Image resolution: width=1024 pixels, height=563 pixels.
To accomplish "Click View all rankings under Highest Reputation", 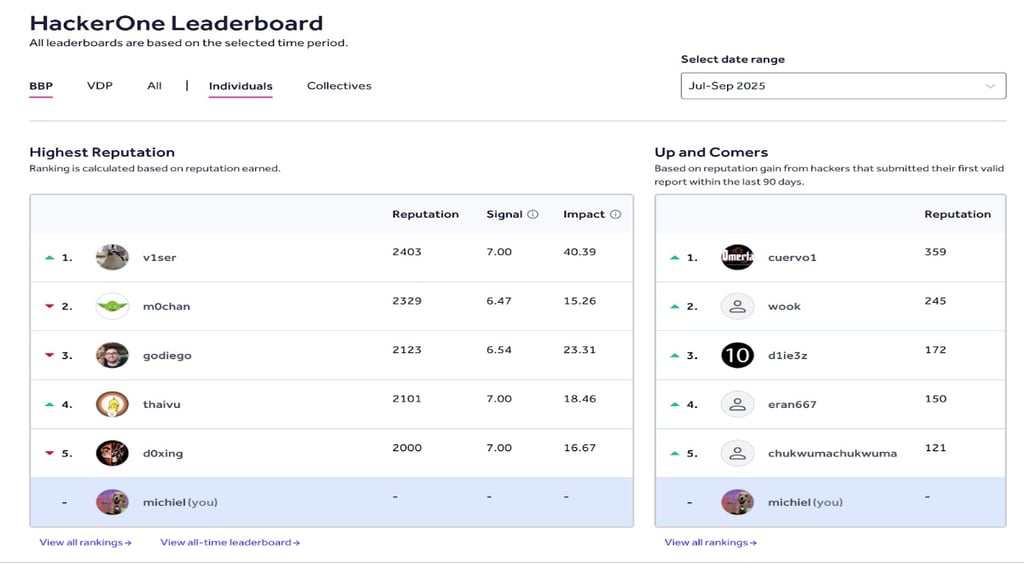I will pos(86,542).
